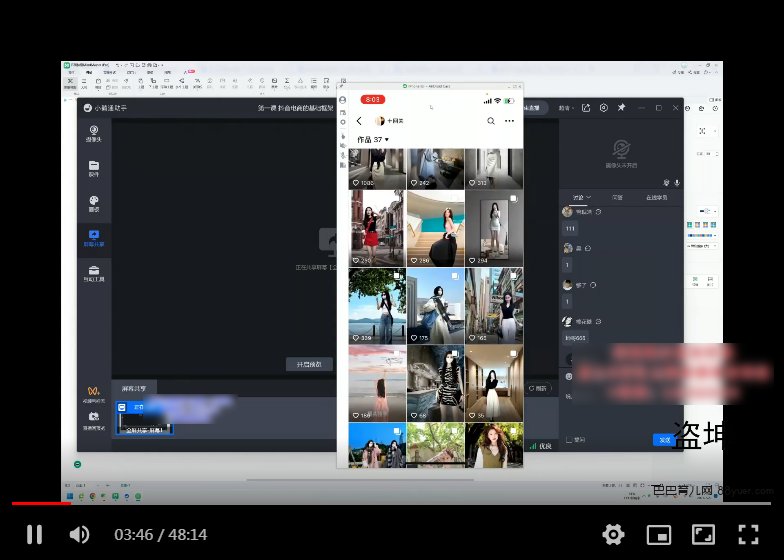Enter fullscreen in the video player
The image size is (784, 560).
pyautogui.click(x=748, y=534)
